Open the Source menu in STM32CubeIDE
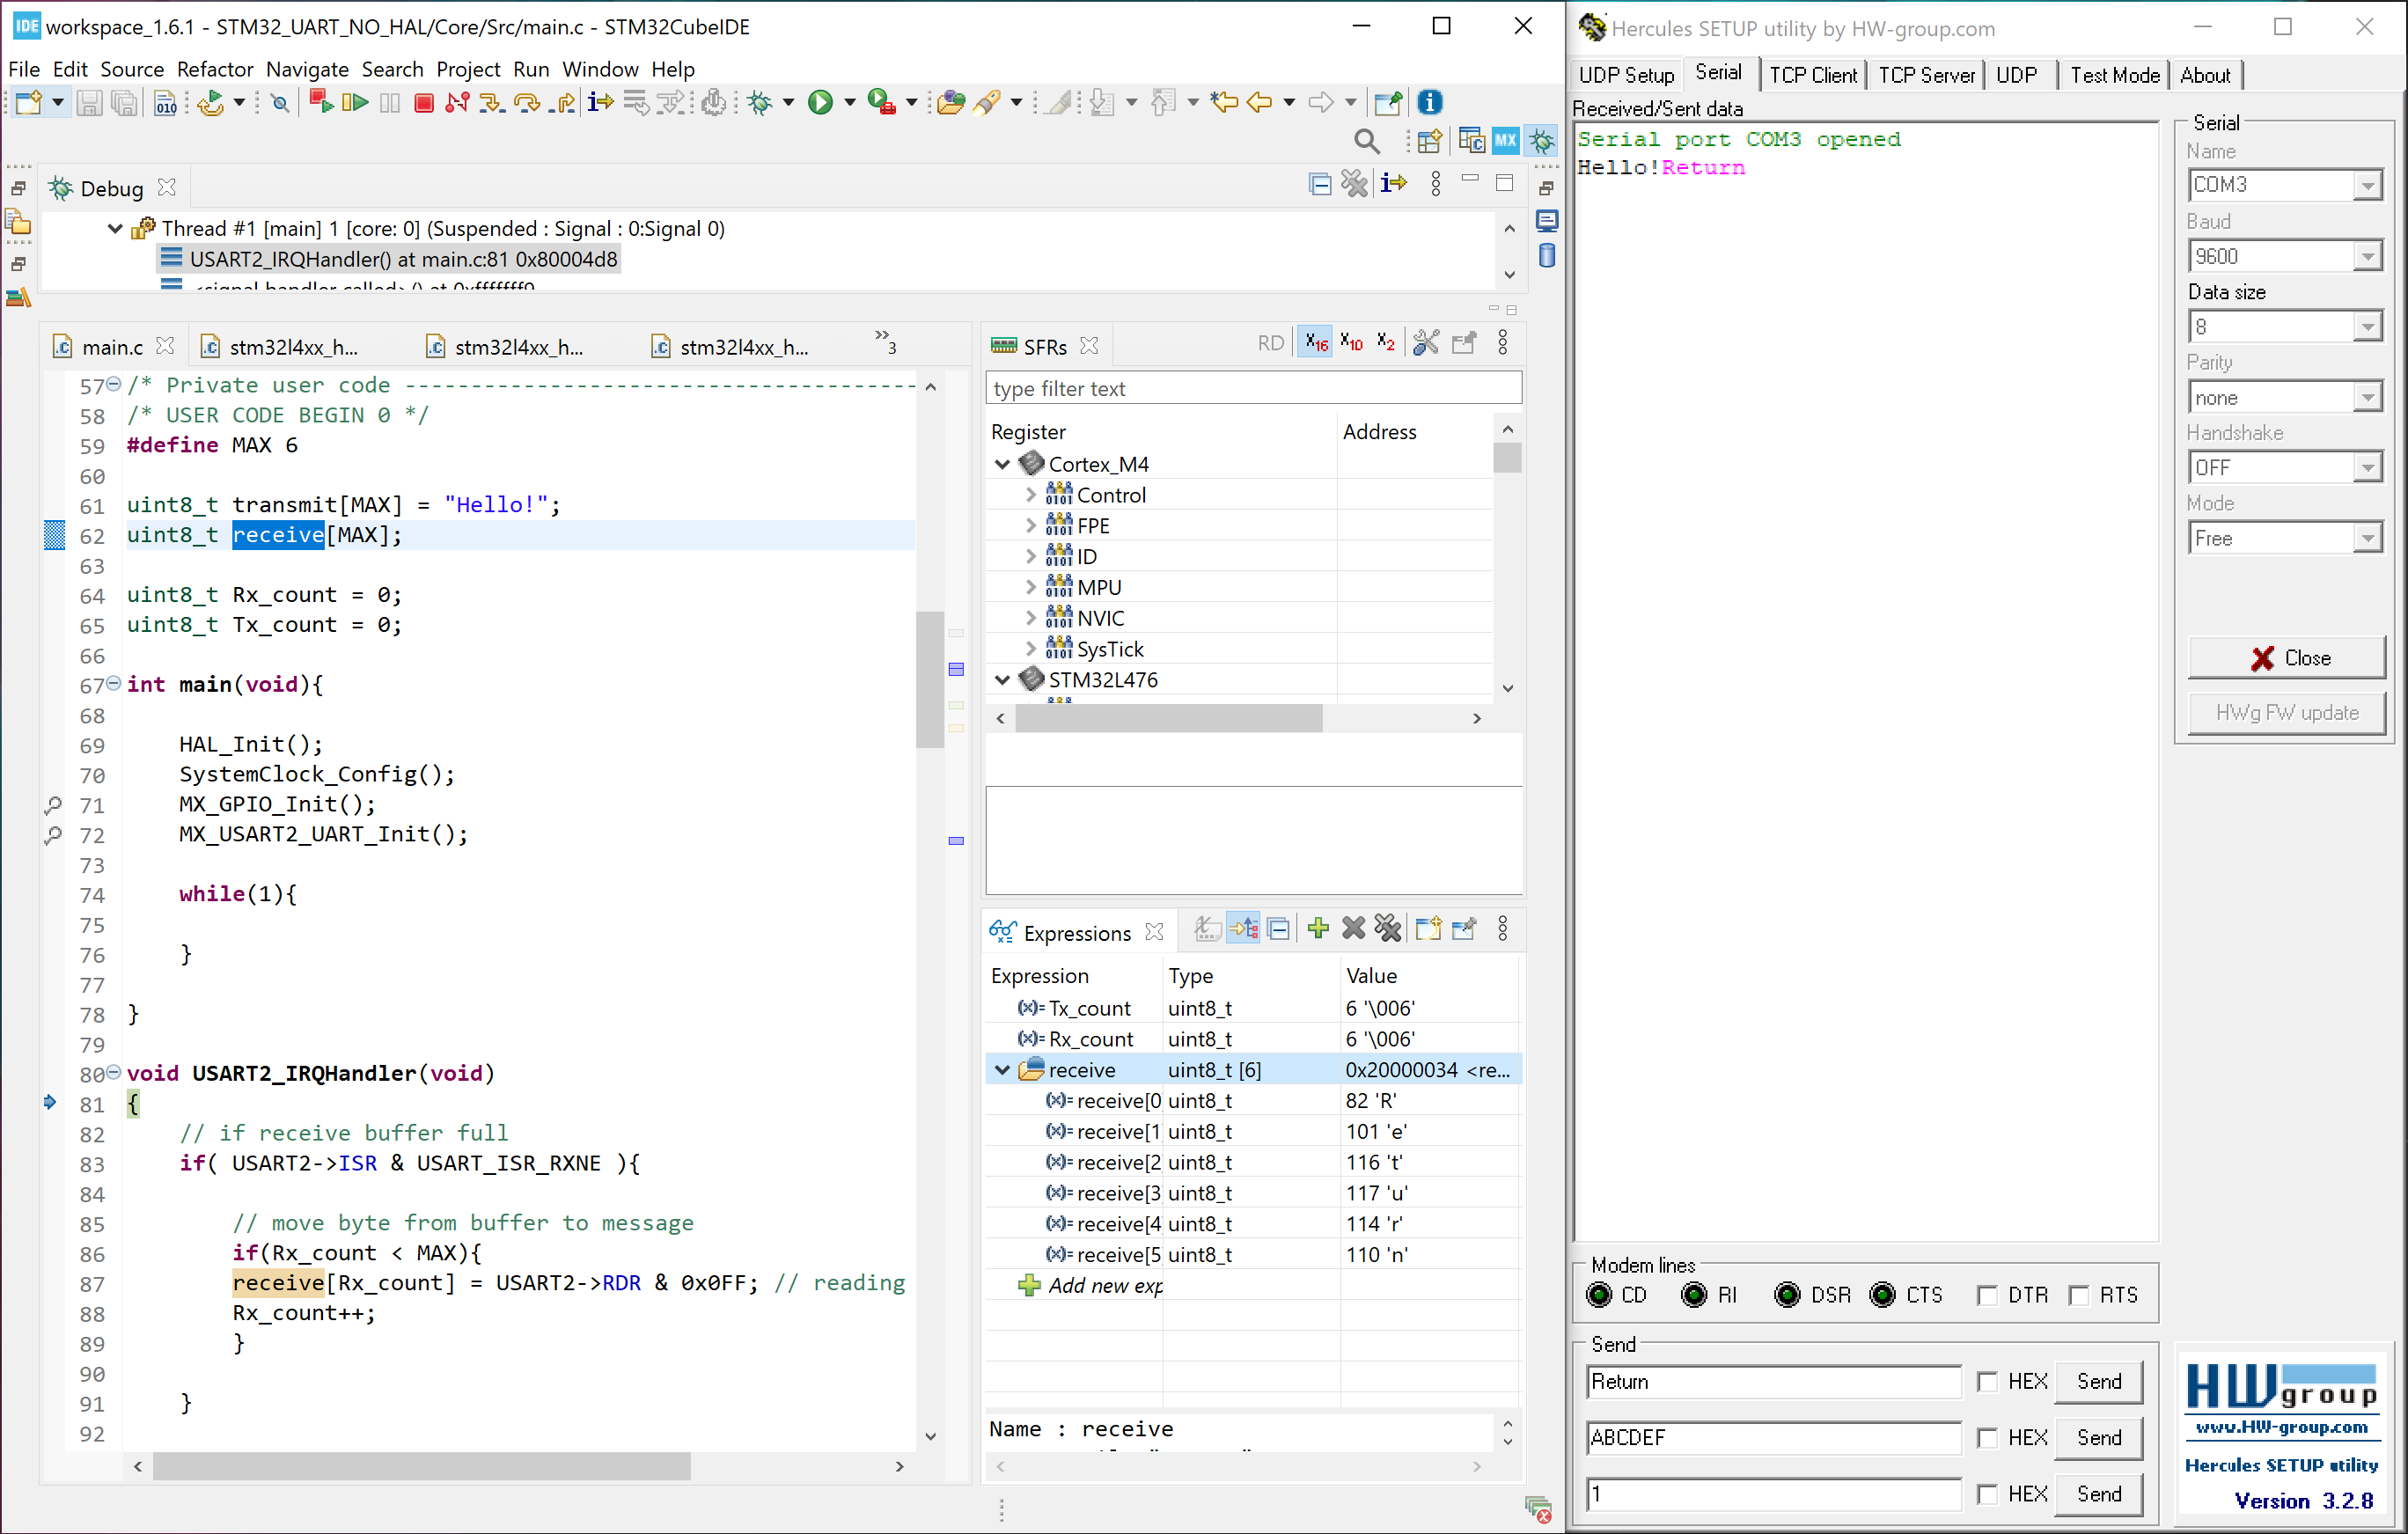This screenshot has height=1534, width=2408. click(132, 69)
